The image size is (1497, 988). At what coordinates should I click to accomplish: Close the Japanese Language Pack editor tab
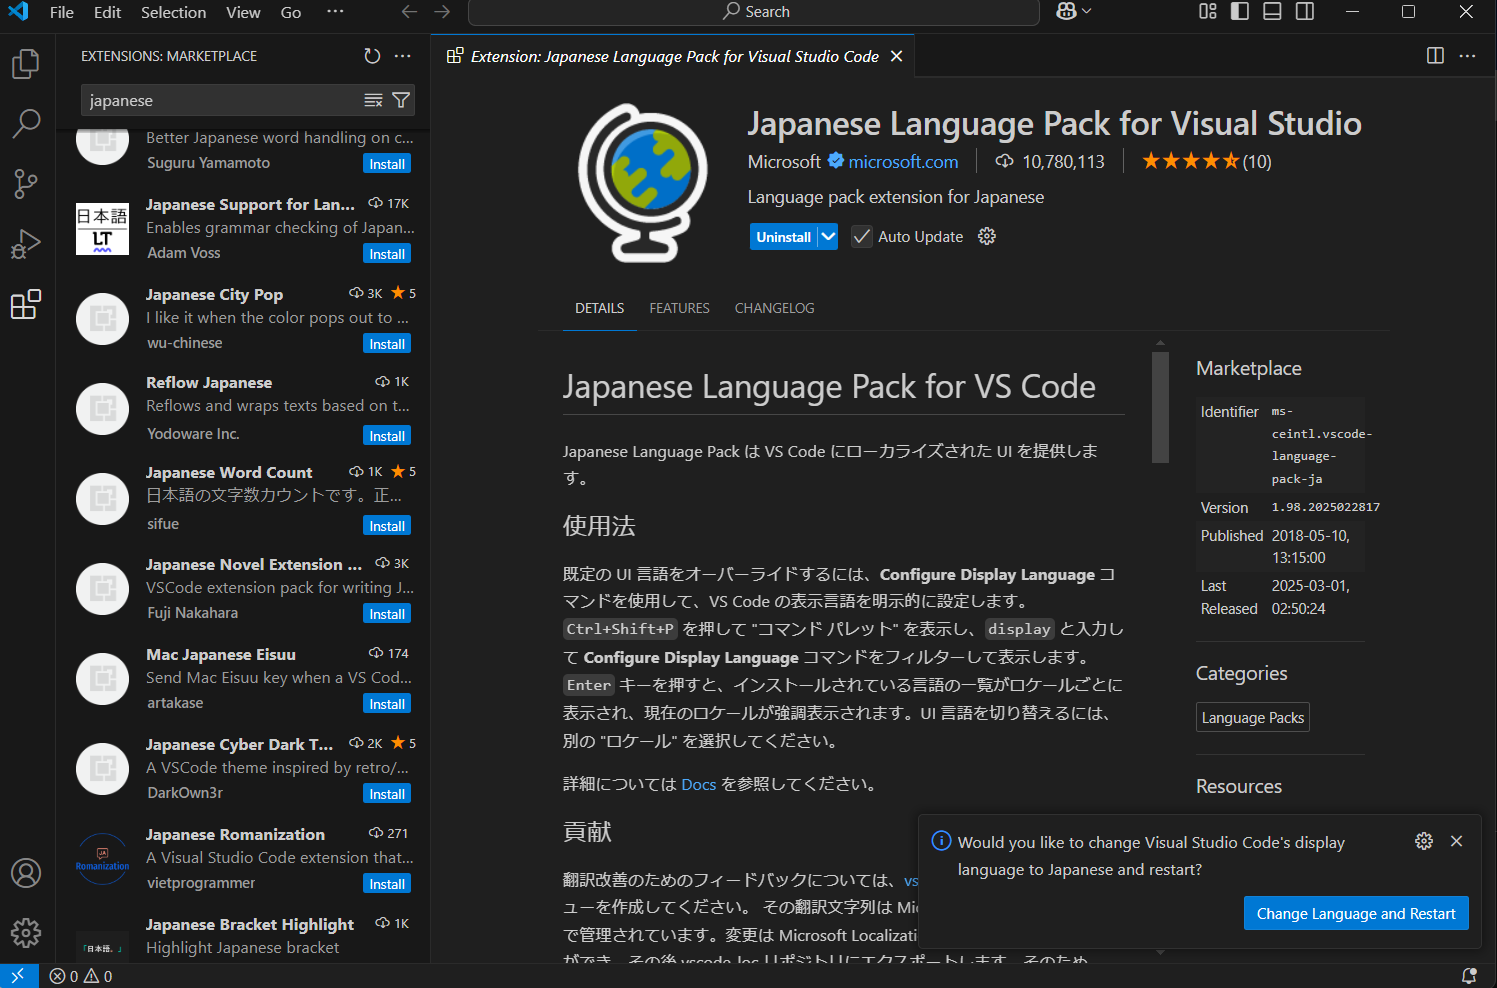896,56
